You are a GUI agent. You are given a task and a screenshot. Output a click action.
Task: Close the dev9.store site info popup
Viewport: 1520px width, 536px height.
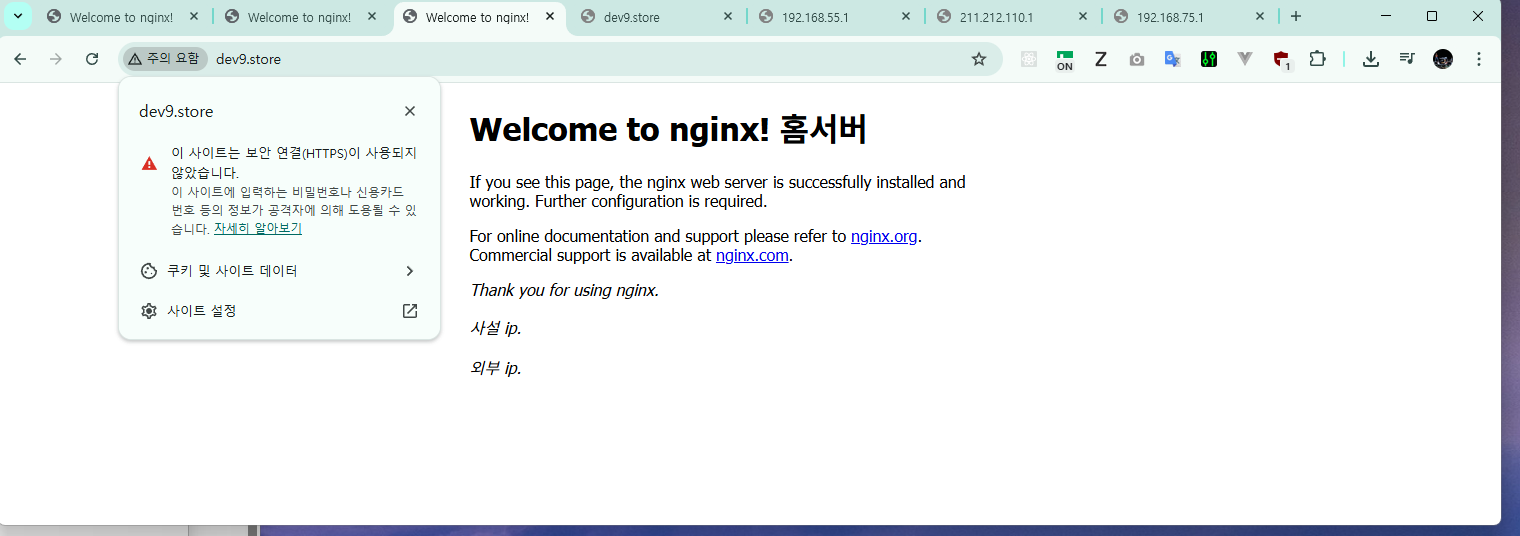(x=410, y=111)
